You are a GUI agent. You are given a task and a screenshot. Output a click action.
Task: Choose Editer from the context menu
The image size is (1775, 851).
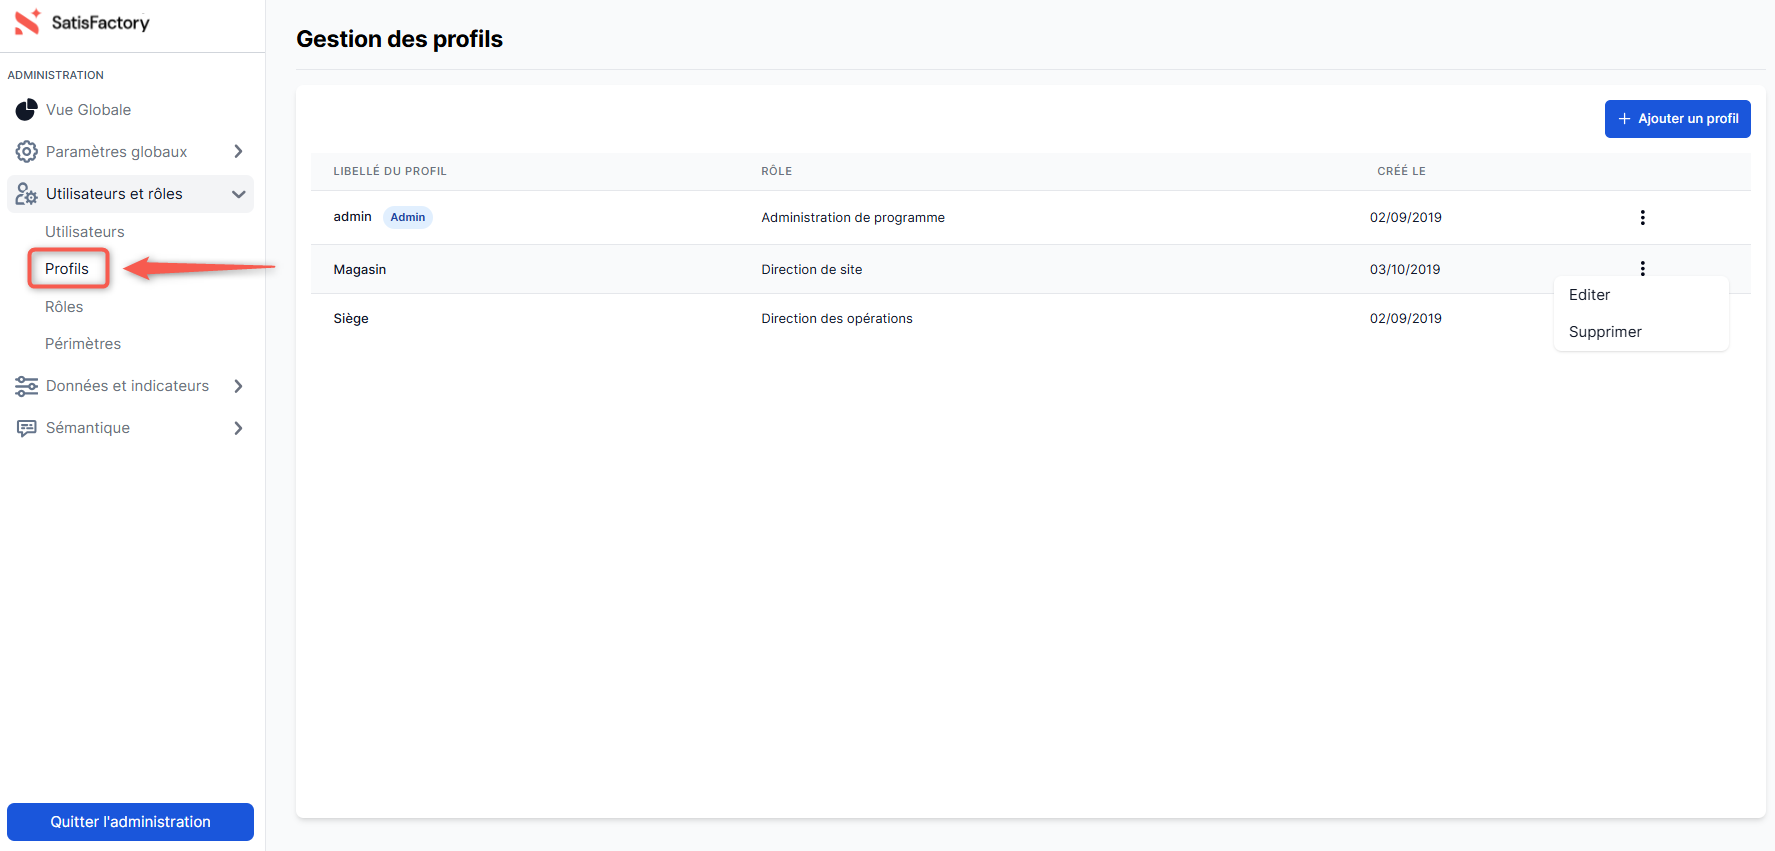(1589, 295)
